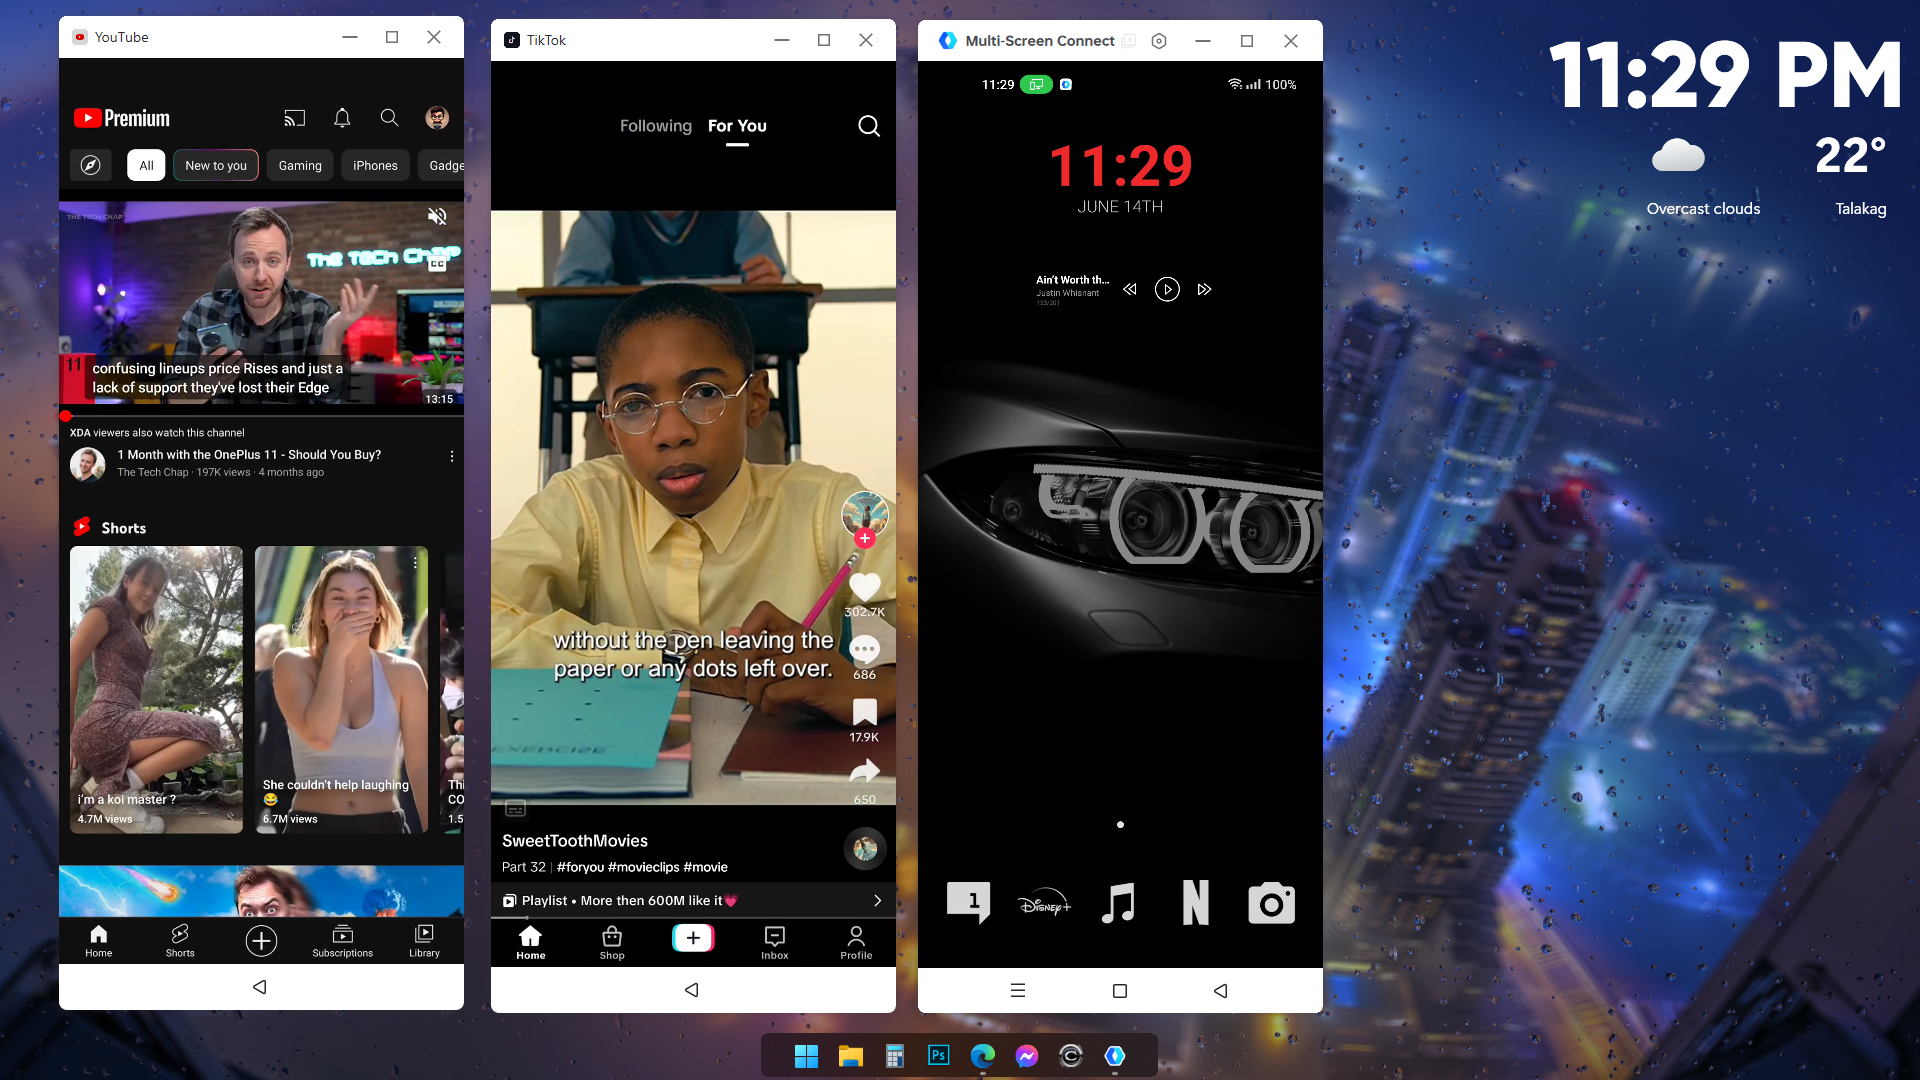
Task: Bookmark the TikTok video
Action: pyautogui.click(x=864, y=712)
